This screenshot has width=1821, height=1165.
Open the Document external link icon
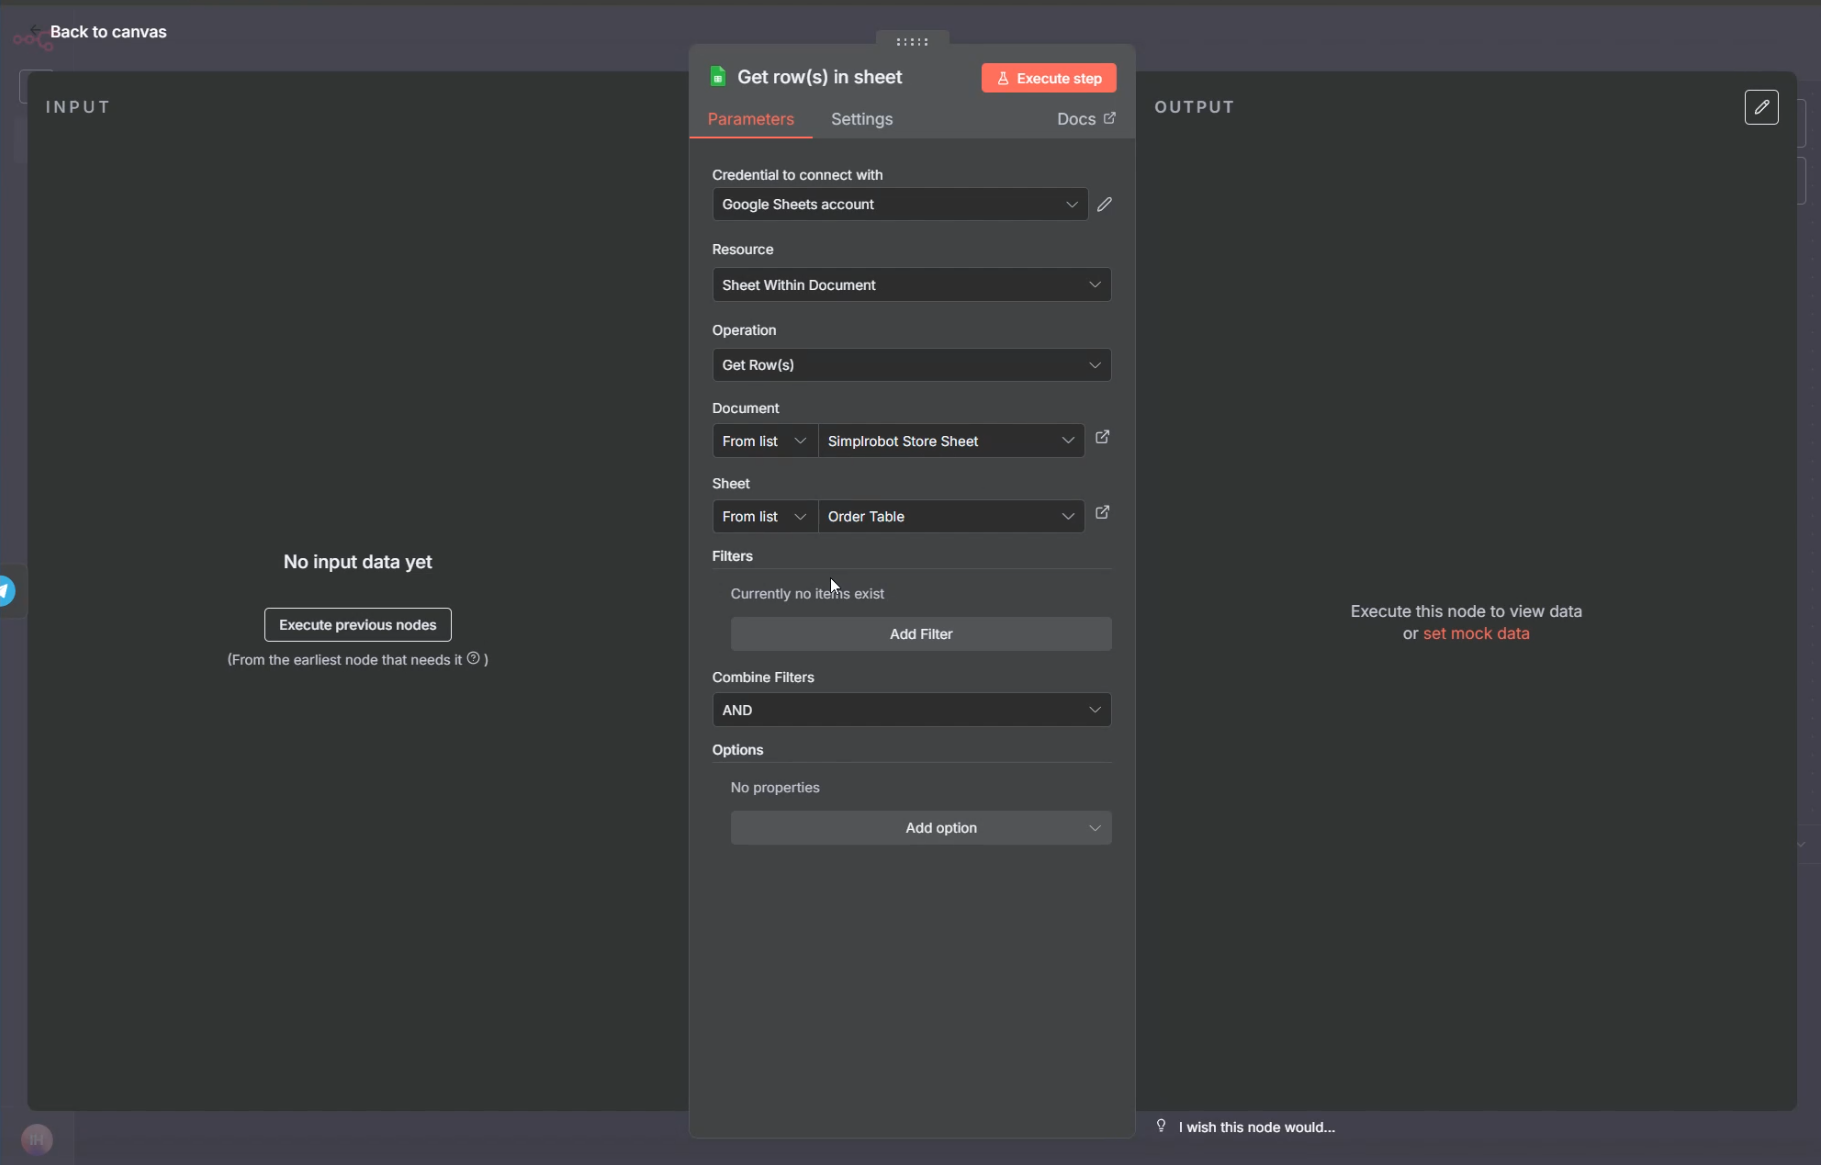pos(1102,438)
